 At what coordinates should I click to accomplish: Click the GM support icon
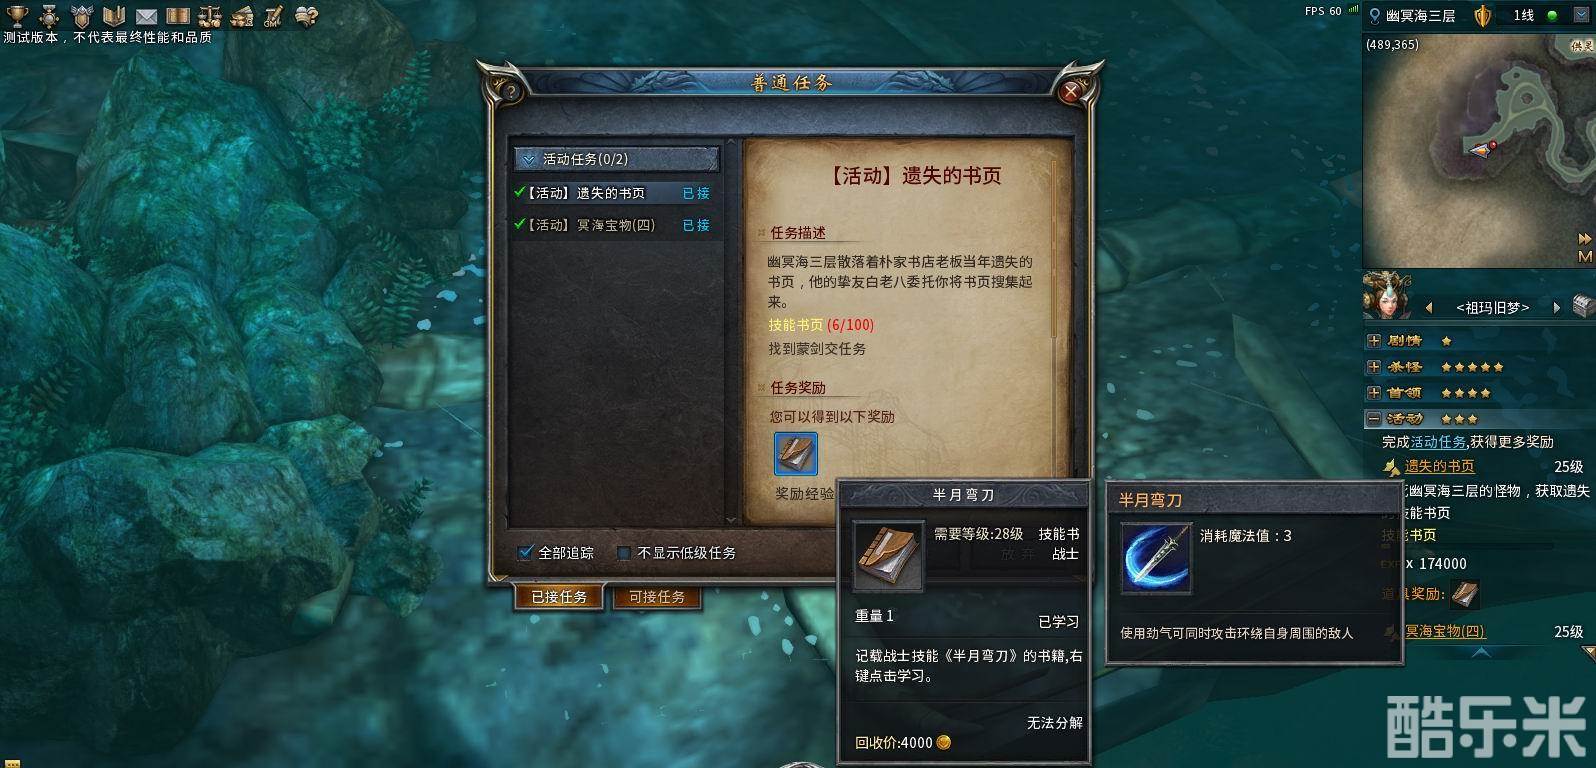coord(274,16)
